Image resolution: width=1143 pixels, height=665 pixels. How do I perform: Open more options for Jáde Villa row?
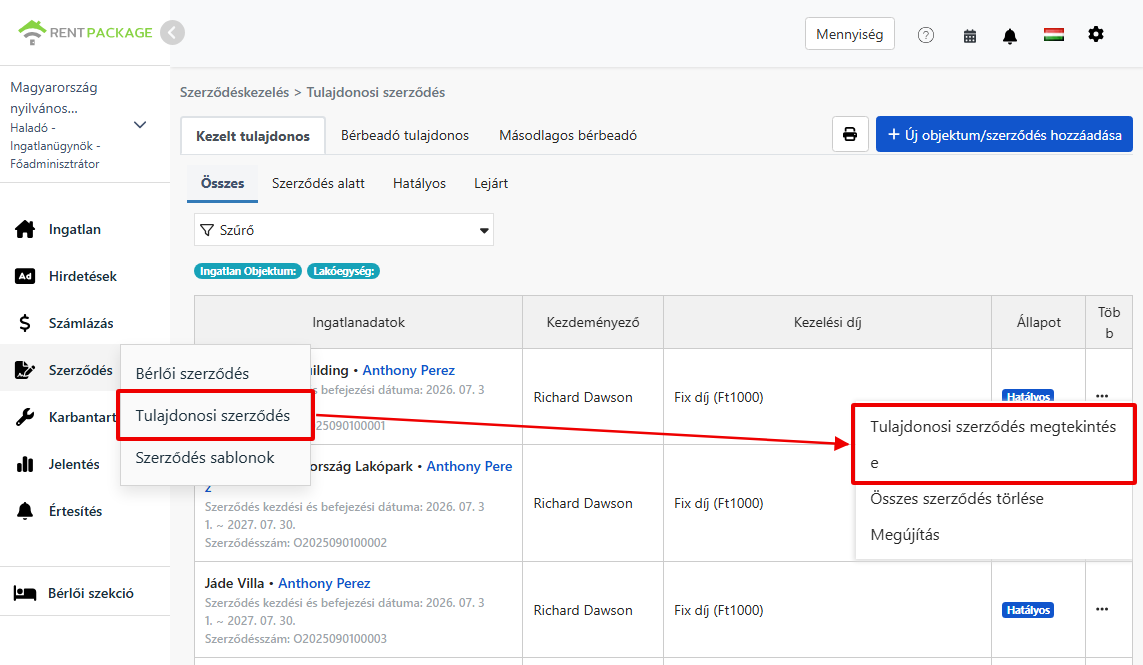click(1101, 609)
